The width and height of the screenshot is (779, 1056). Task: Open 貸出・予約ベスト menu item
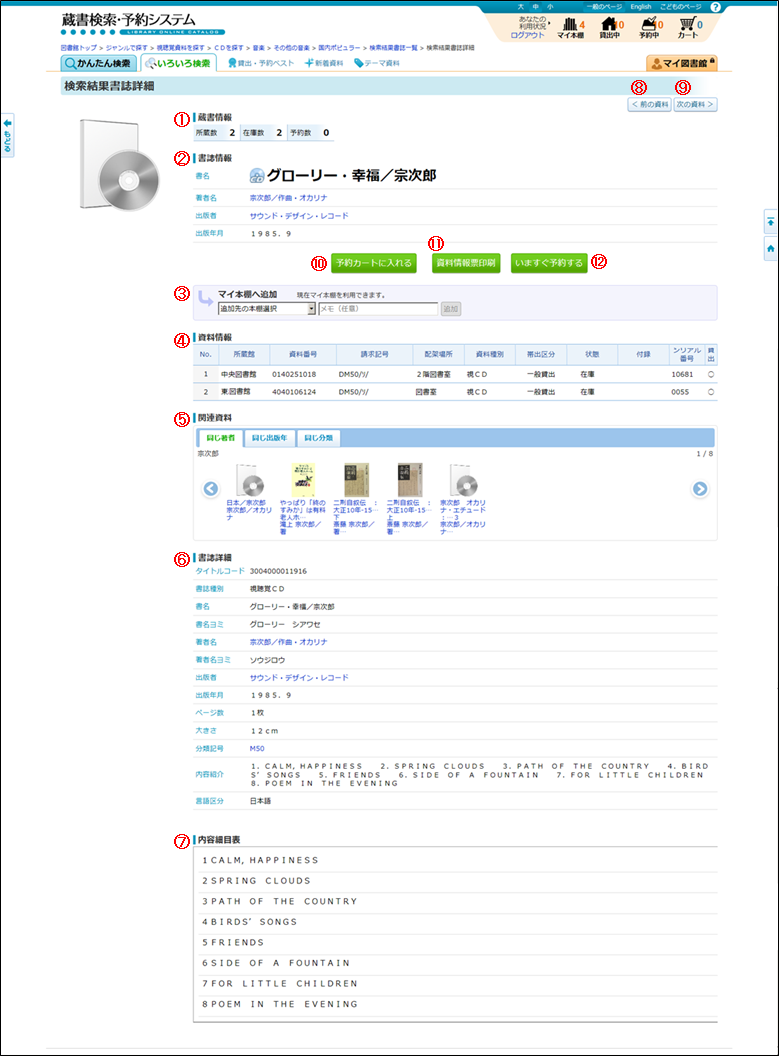pos(261,63)
